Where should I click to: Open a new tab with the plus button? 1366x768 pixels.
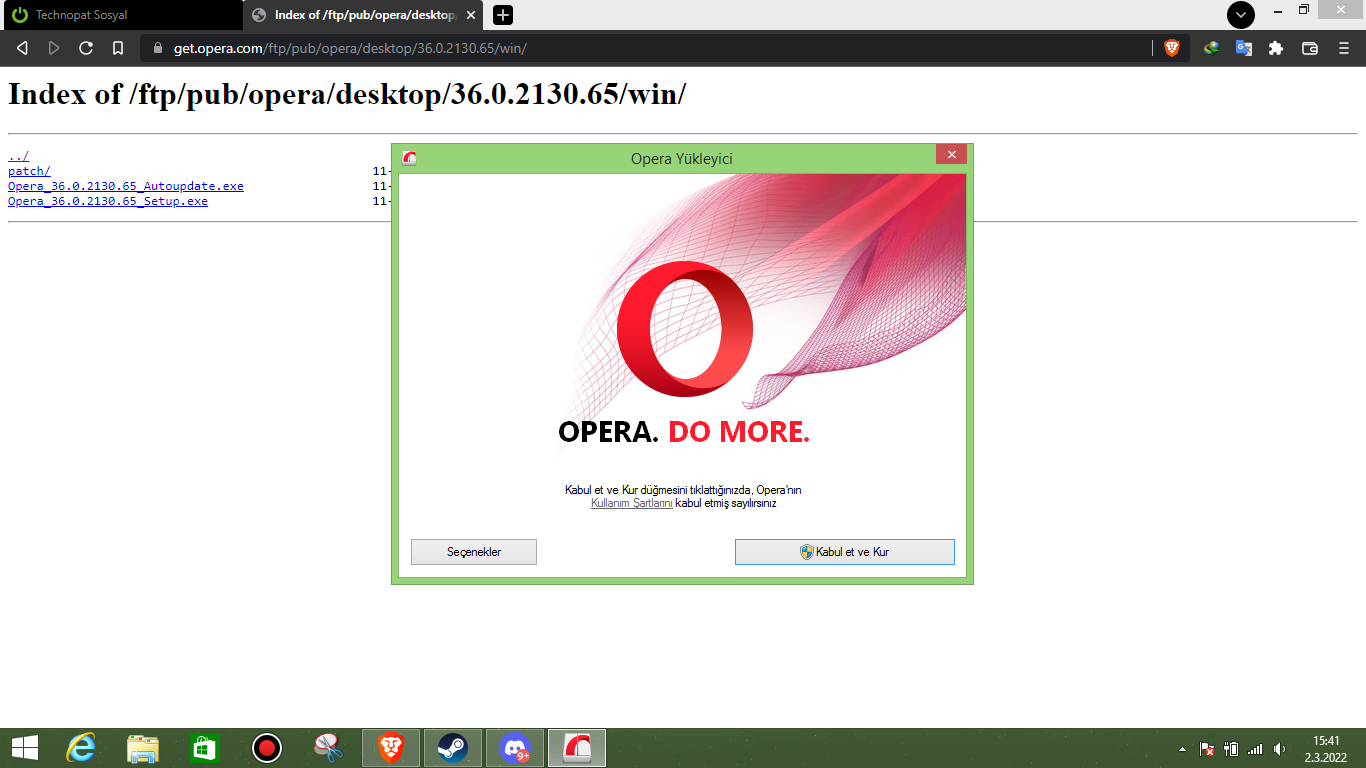coord(503,15)
